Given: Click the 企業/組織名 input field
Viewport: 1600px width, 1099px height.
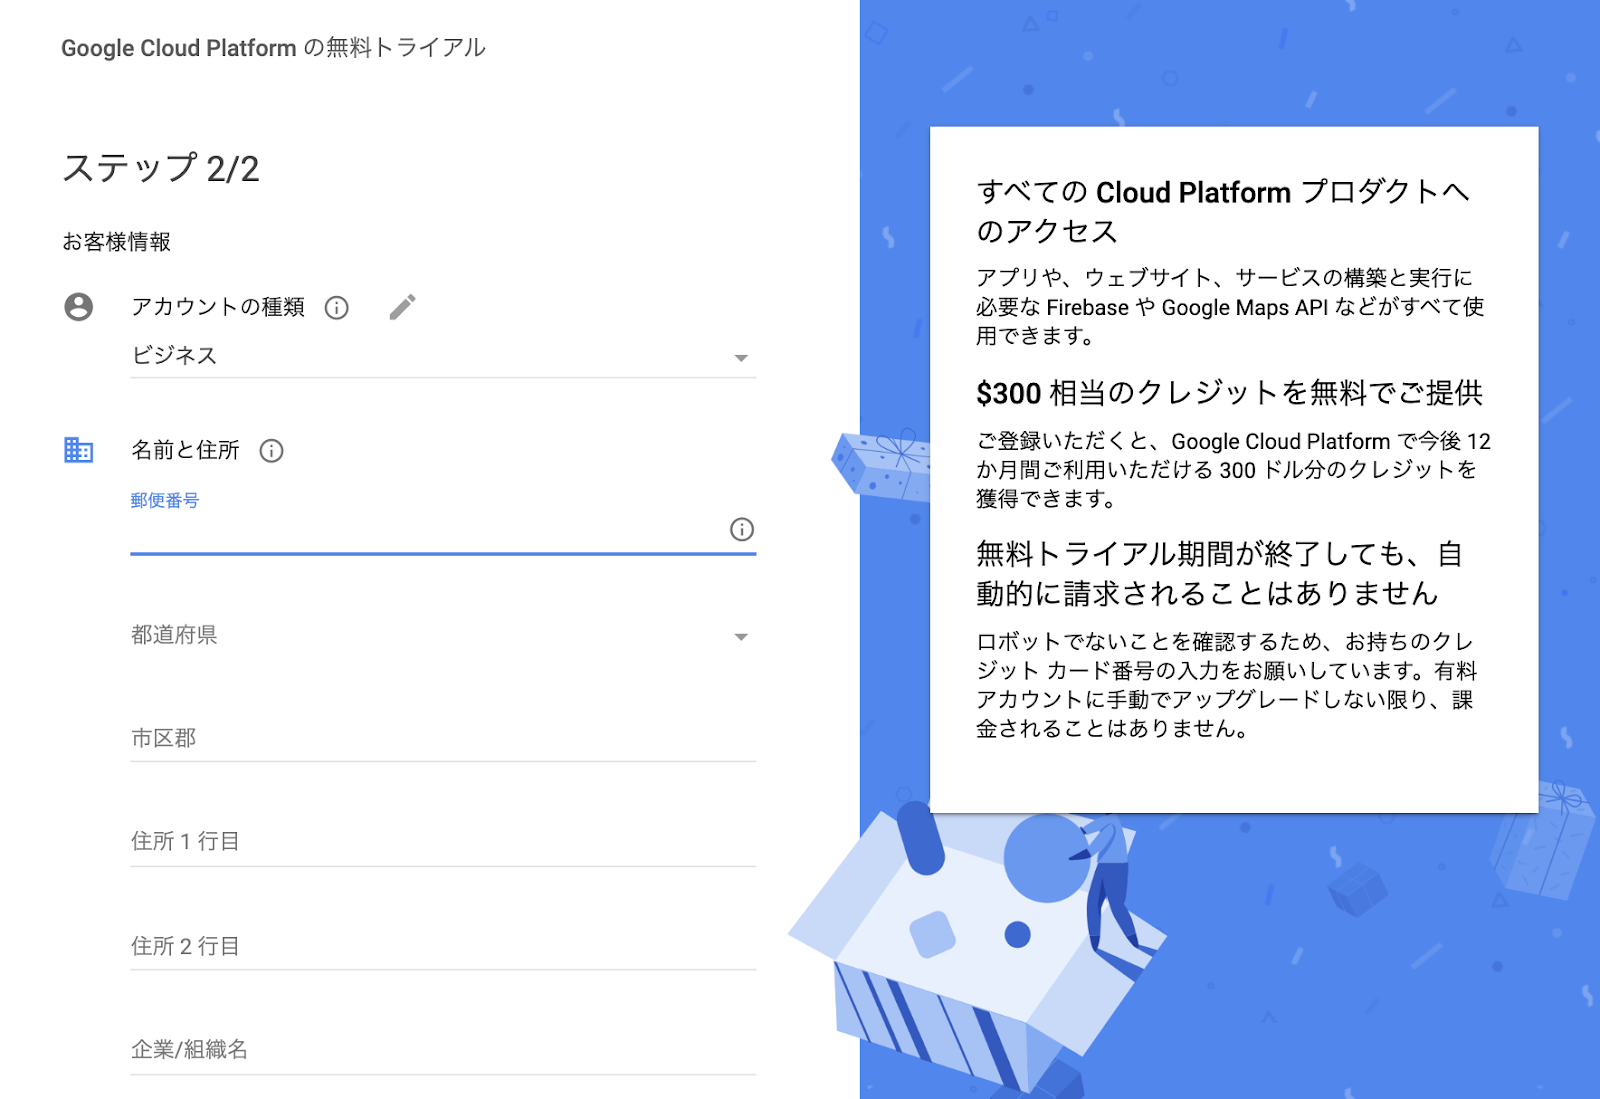Looking at the screenshot, I should [443, 1050].
